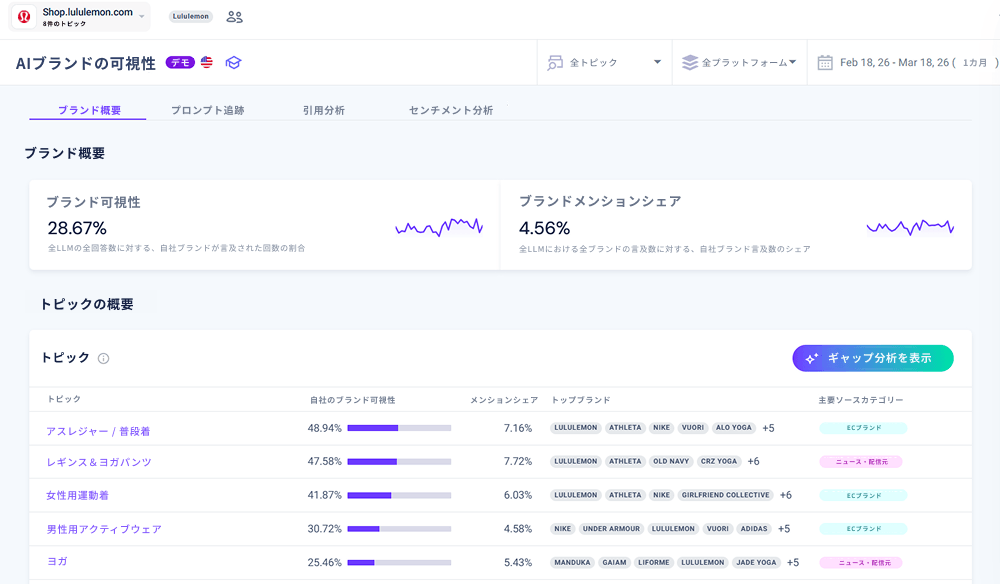This screenshot has width=1000, height=584.
Task: Click the Lululemon tag badge
Action: click(191, 17)
